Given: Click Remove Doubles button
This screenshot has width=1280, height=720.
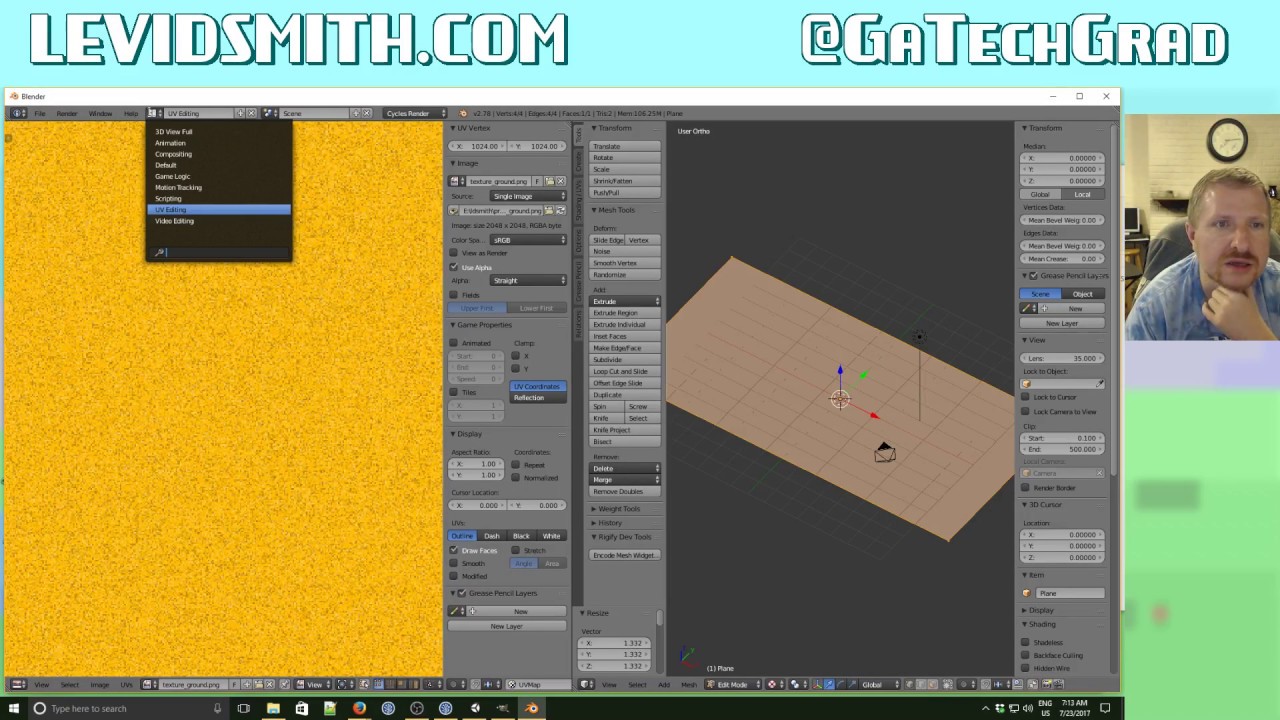Looking at the screenshot, I should [x=626, y=491].
